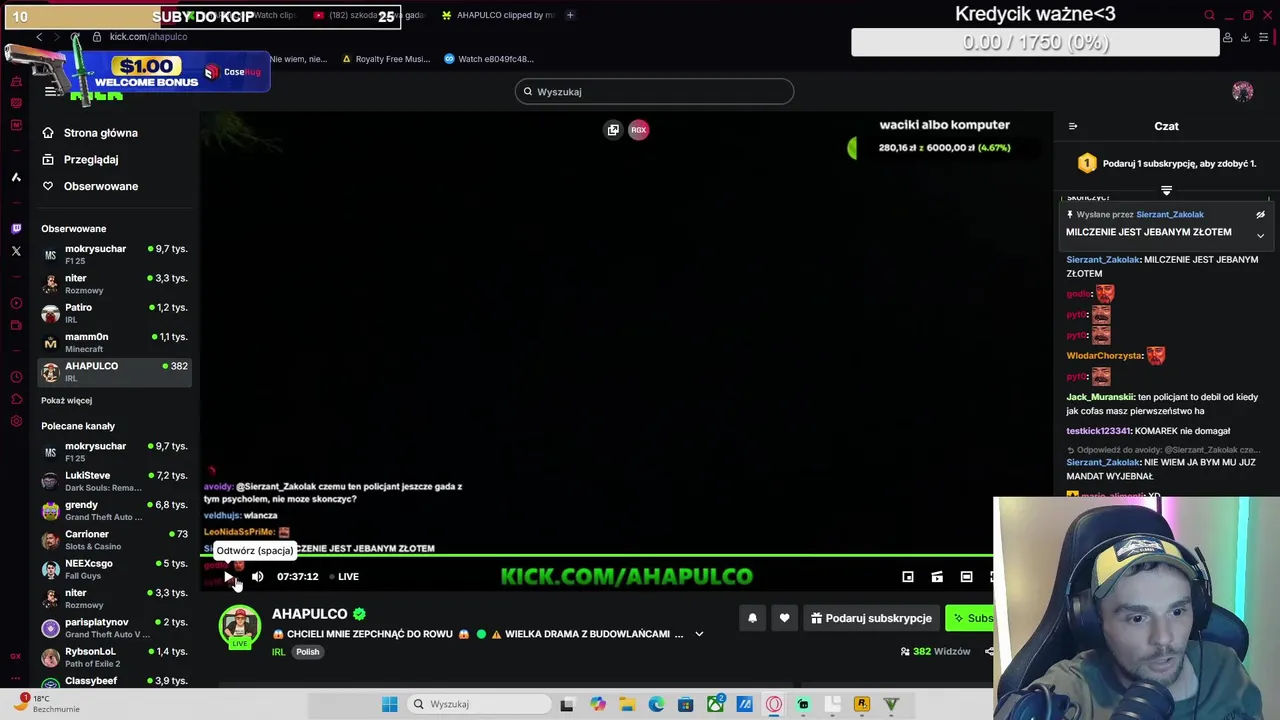This screenshot has width=1280, height=720.
Task: Toggle follow heart for AHAPULCO
Action: pyautogui.click(x=784, y=618)
